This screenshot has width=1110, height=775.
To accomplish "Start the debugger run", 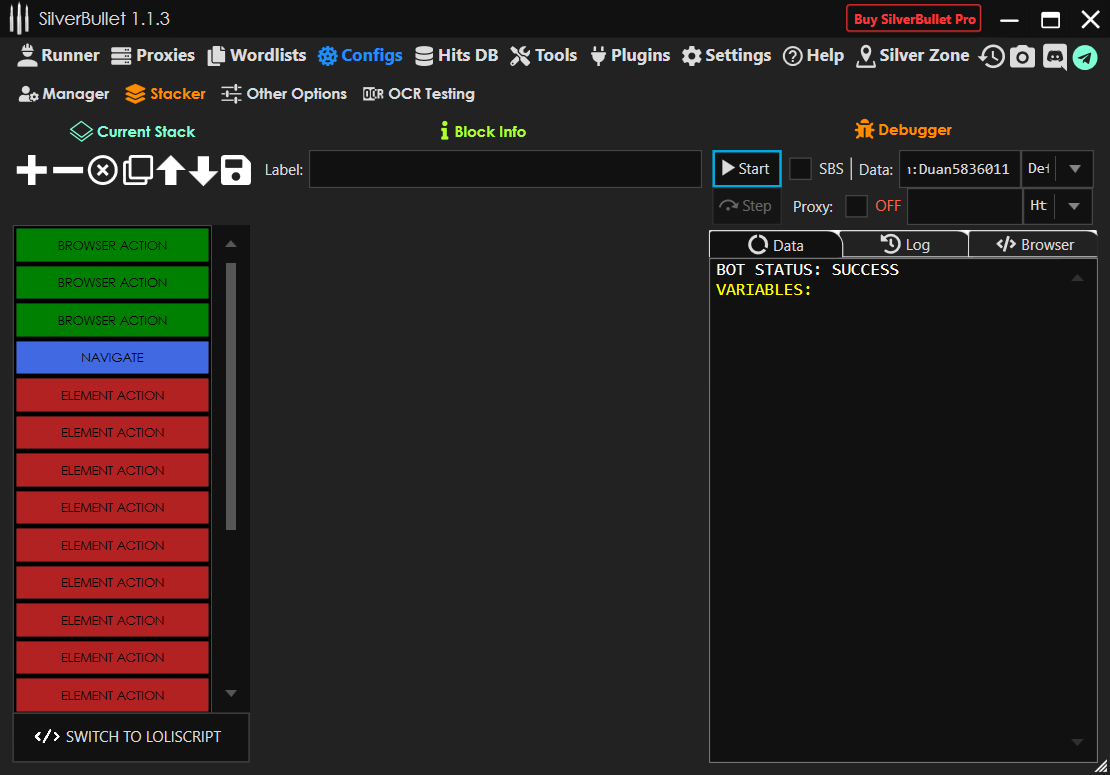I will (x=747, y=168).
